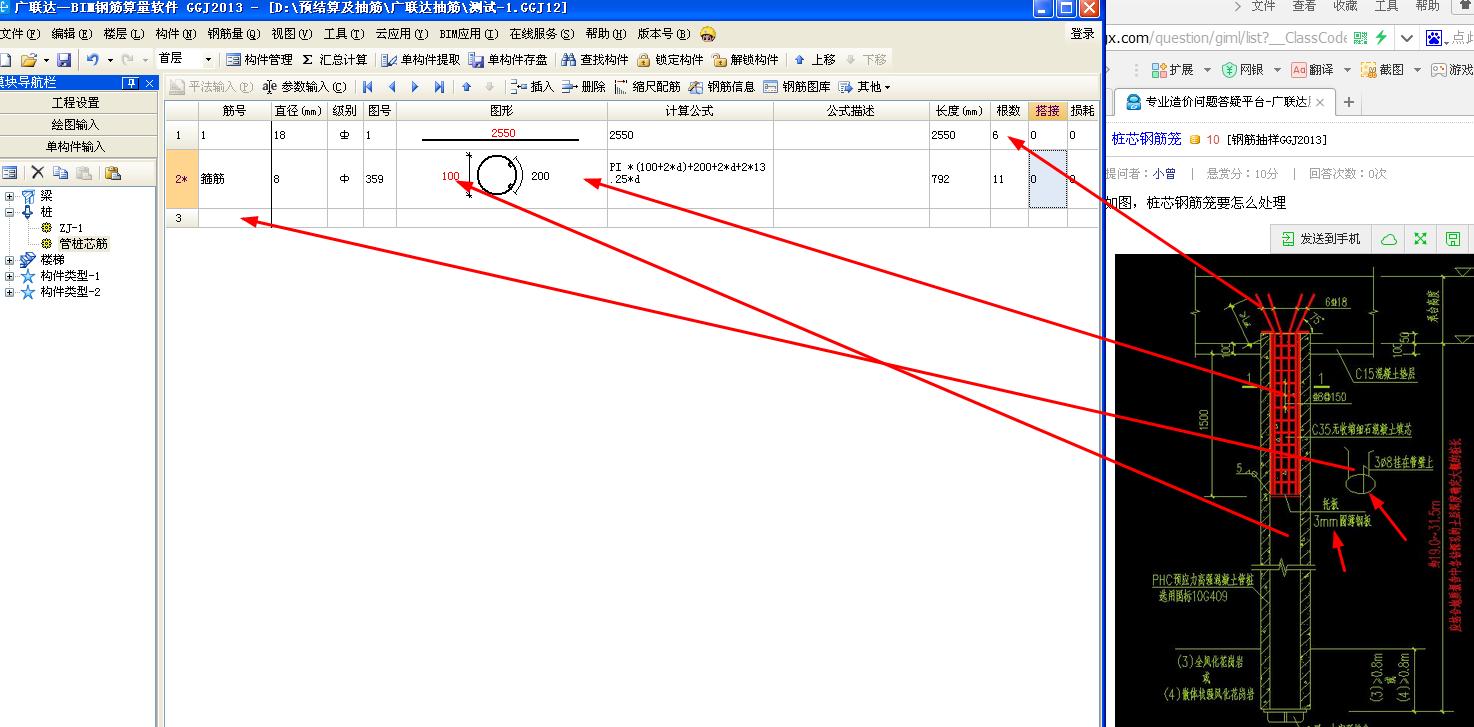The image size is (1474, 727).
Task: Click the undo arrow icon
Action: tap(92, 60)
